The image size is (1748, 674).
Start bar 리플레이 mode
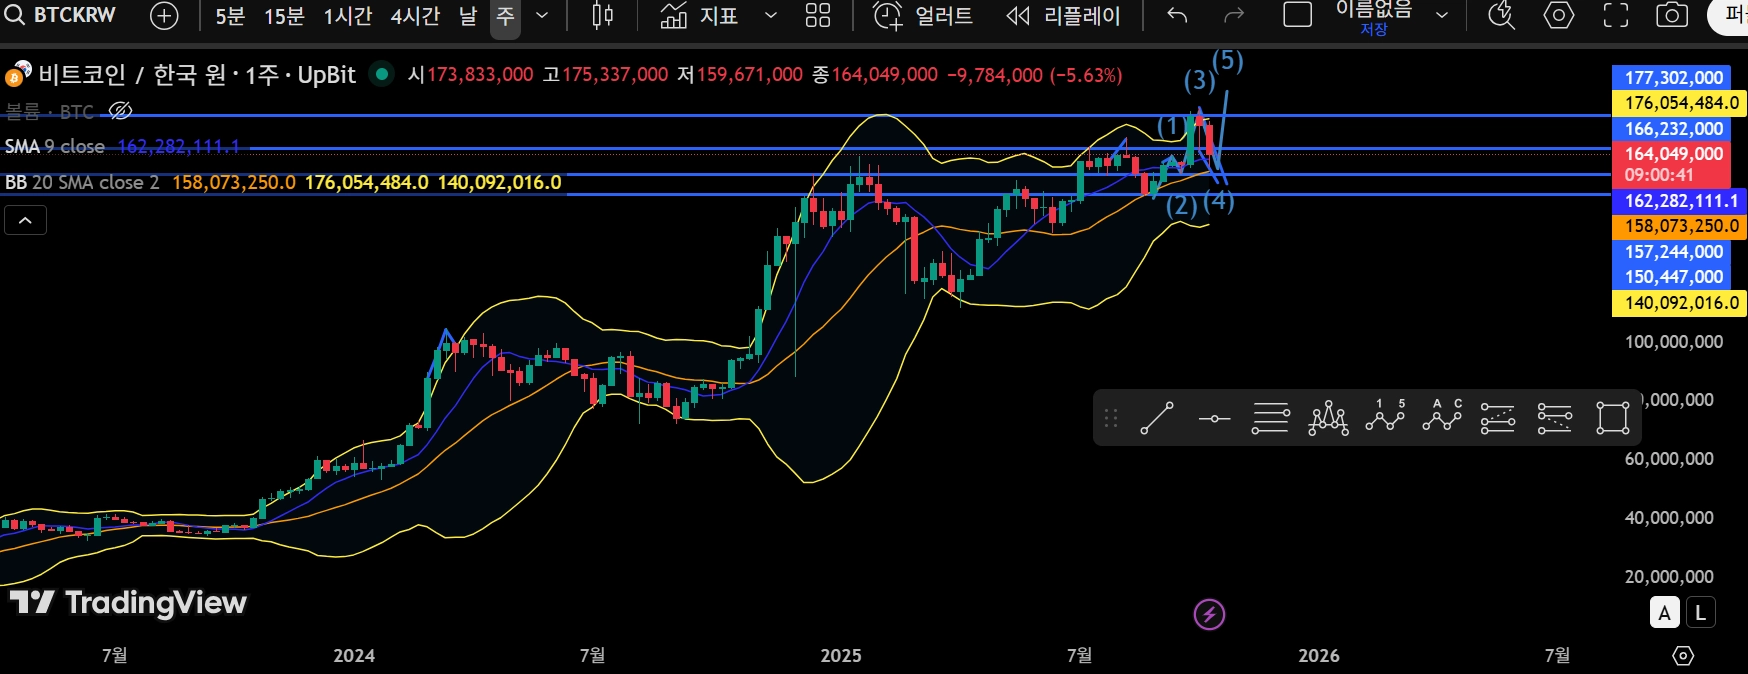[1063, 16]
